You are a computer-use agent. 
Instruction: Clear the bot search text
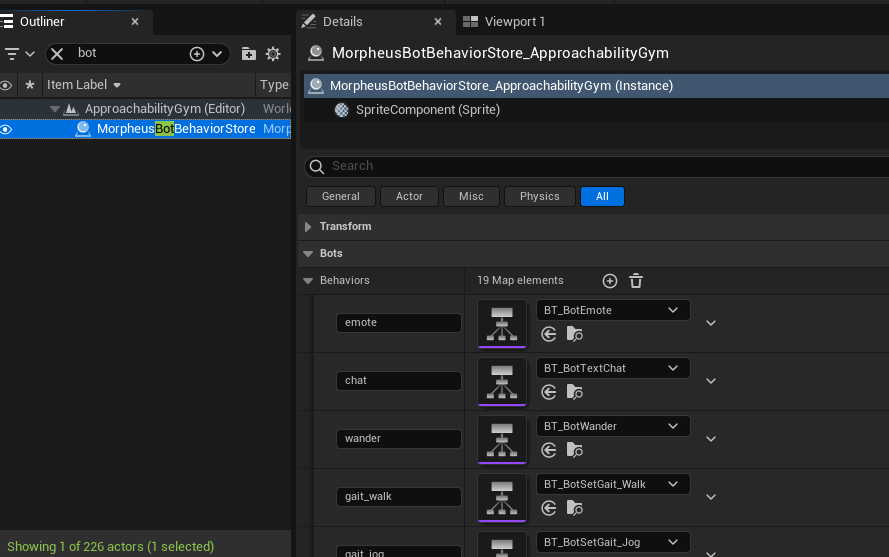click(x=57, y=54)
